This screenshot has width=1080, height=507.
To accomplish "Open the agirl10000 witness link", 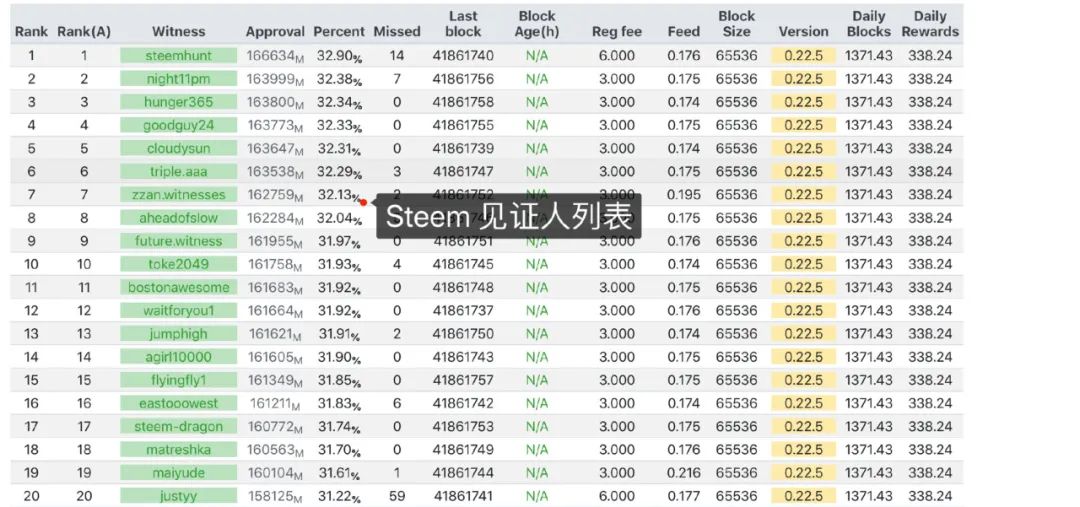I will click(178, 357).
